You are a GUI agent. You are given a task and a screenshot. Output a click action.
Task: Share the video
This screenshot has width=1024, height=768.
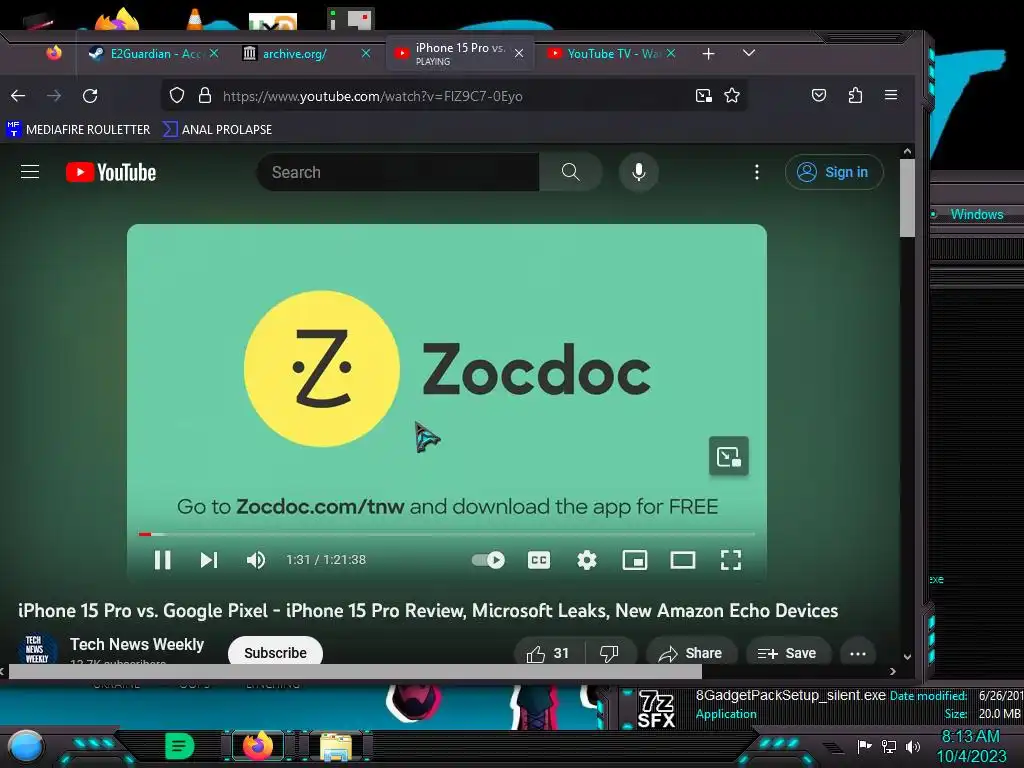[692, 653]
